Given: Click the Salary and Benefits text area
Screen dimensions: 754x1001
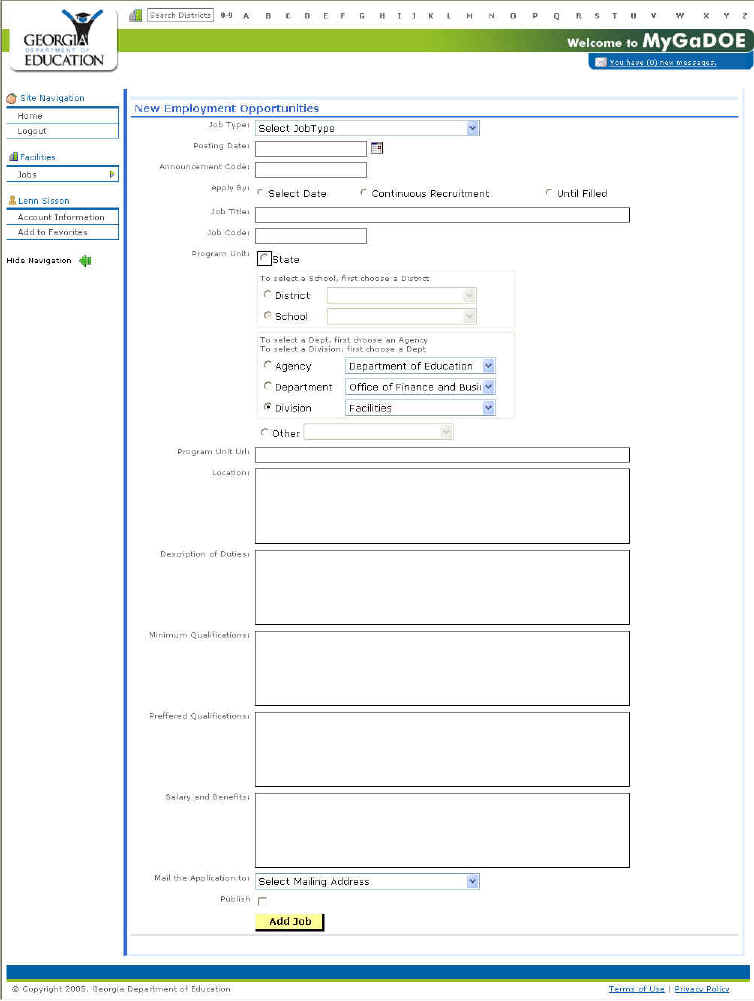Looking at the screenshot, I should click(442, 831).
